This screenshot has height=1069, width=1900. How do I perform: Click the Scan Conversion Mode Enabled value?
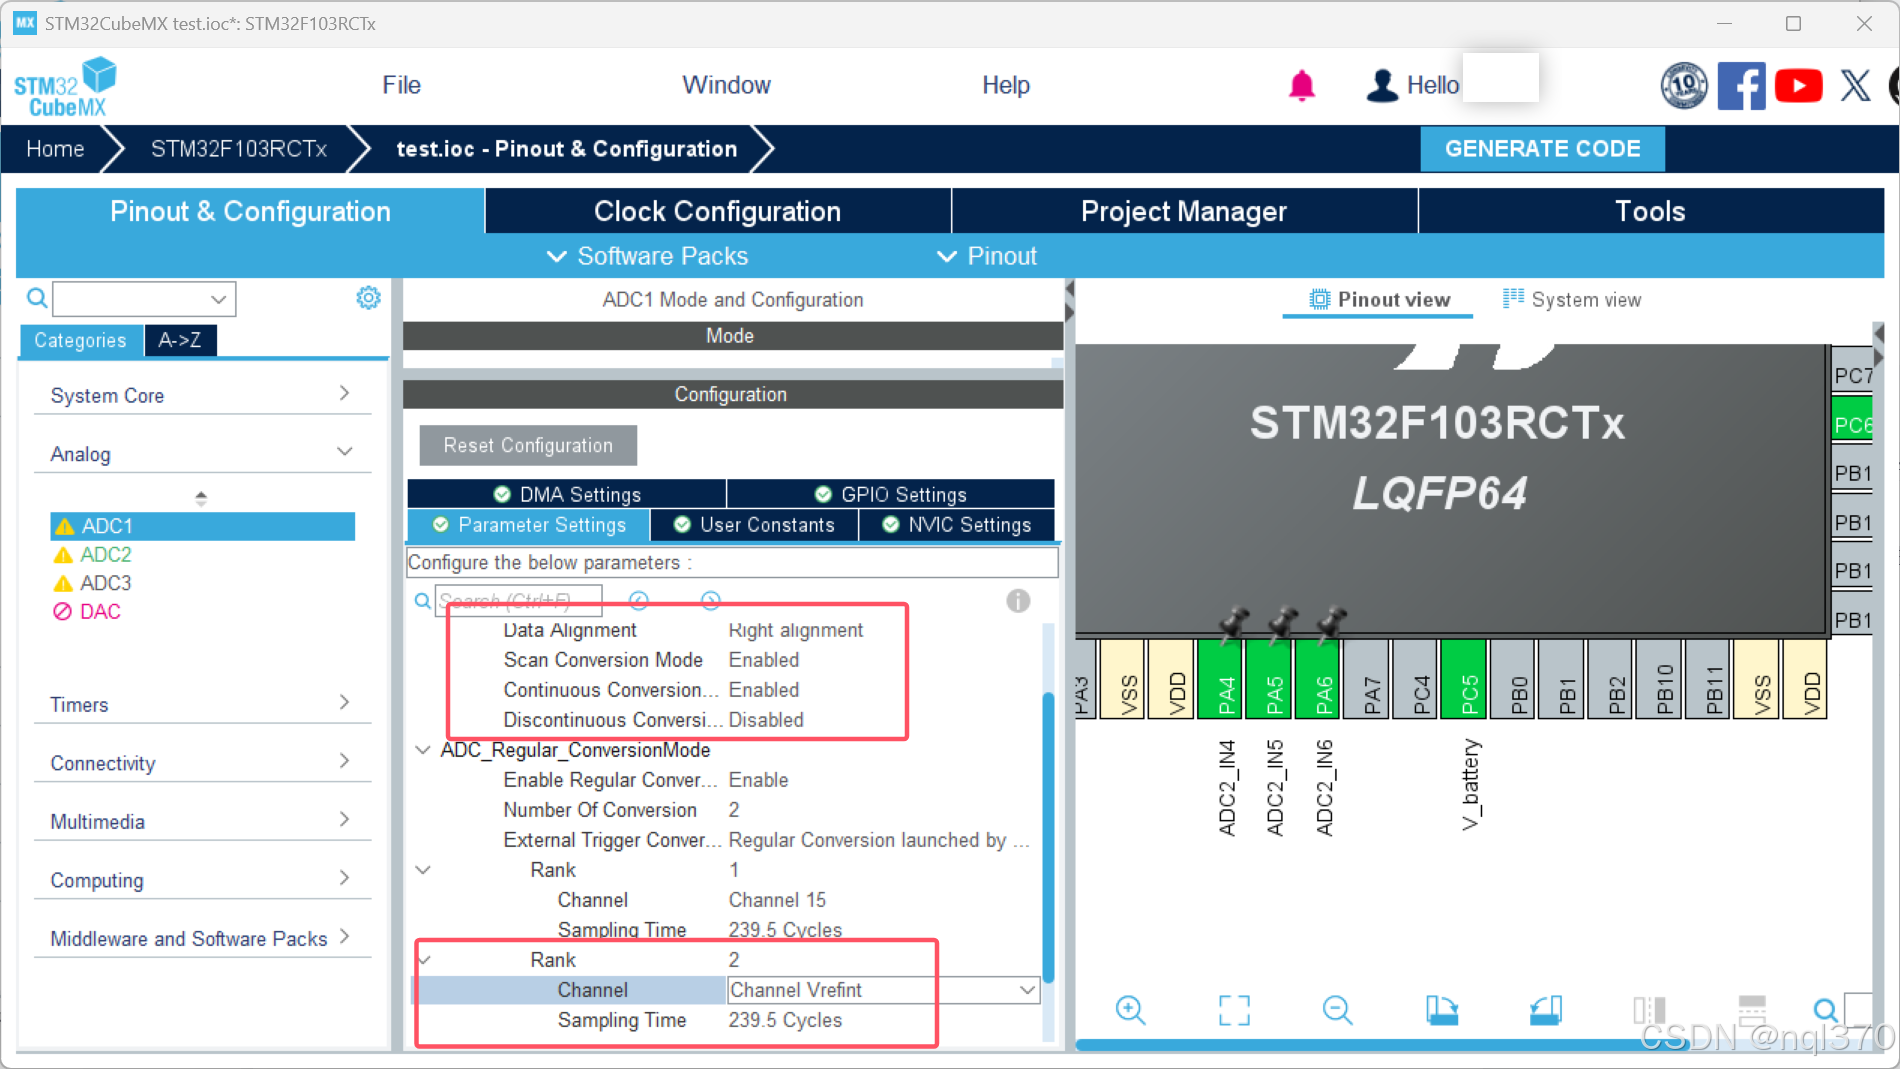[764, 660]
